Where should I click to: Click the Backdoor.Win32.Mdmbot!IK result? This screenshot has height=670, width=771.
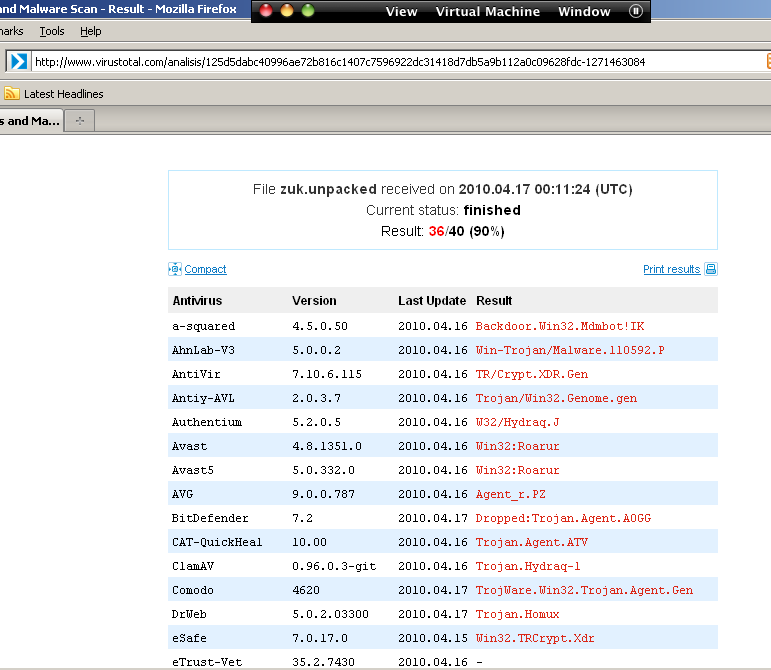[560, 326]
